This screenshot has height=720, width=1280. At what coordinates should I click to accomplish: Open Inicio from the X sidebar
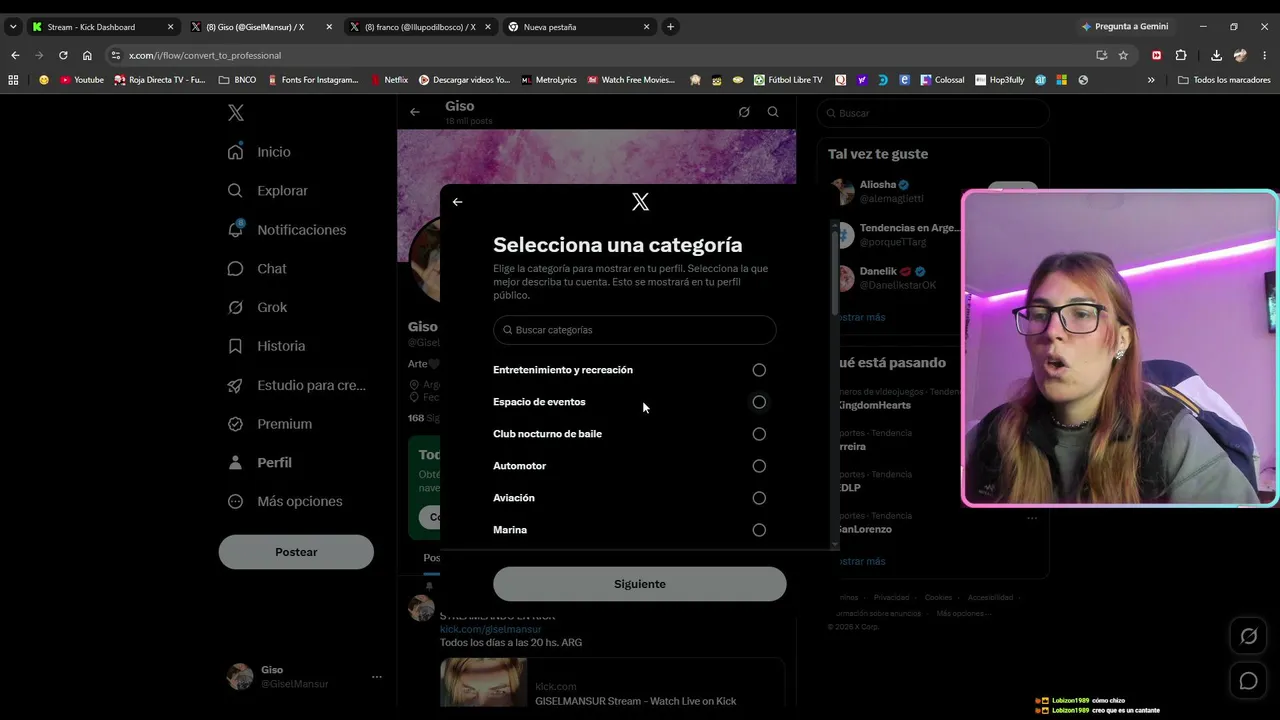(x=259, y=152)
